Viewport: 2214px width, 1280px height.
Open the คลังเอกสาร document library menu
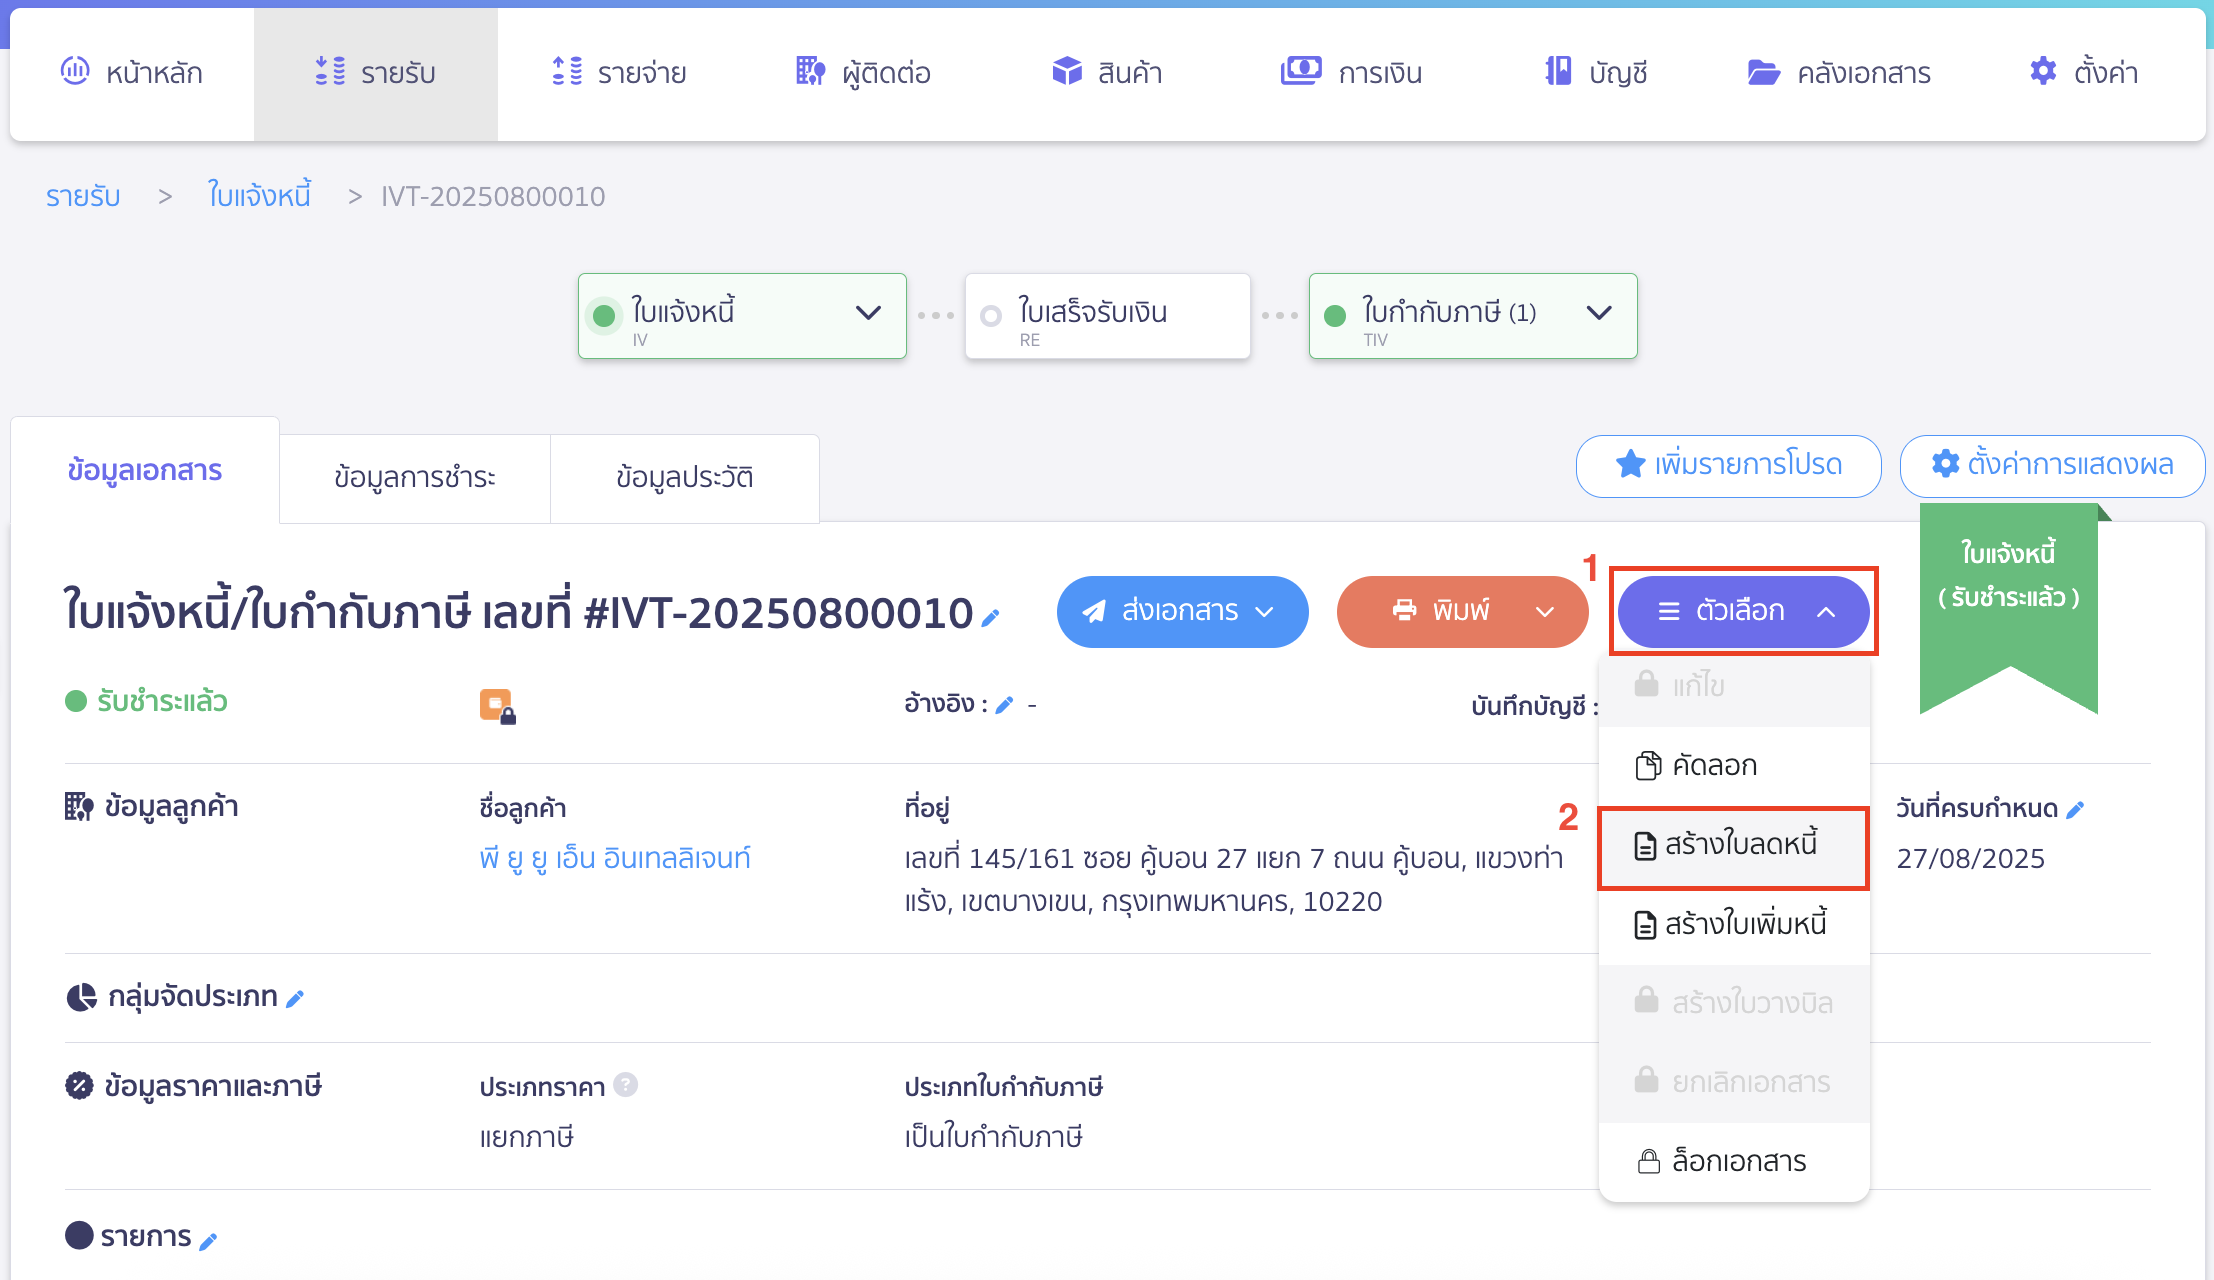1839,73
